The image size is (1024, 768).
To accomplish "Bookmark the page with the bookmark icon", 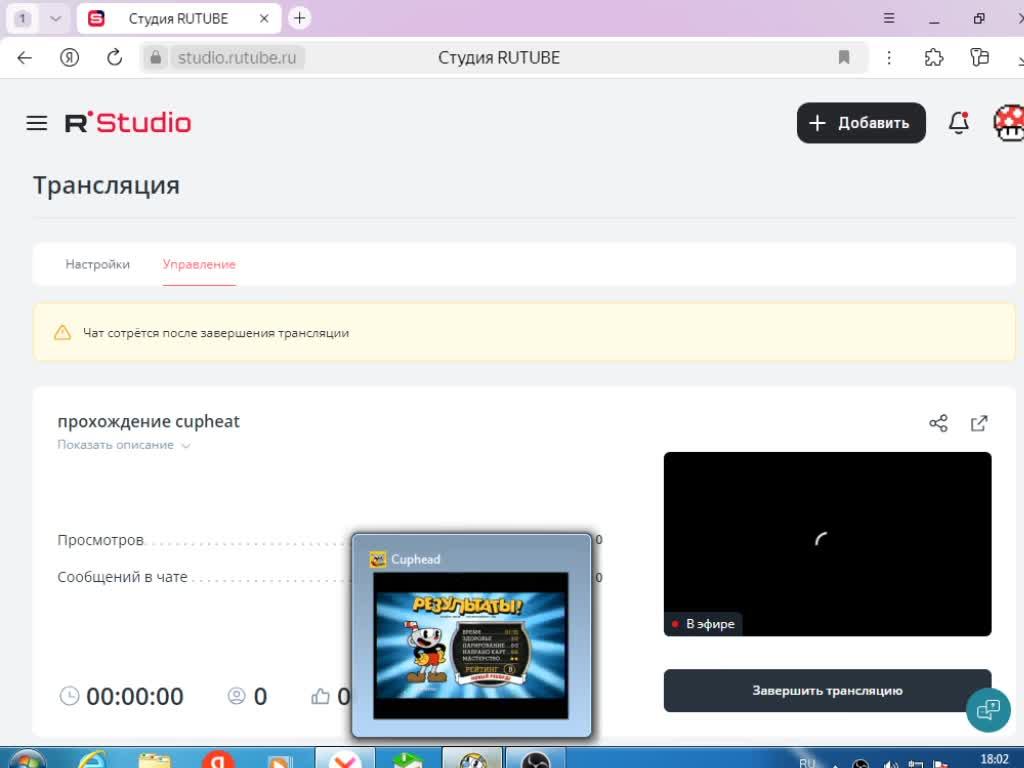I will (x=844, y=57).
